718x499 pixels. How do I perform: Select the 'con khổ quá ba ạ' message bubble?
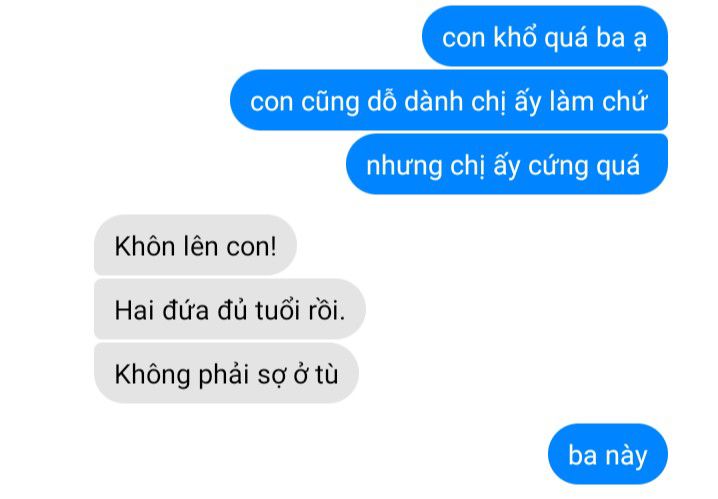545,36
